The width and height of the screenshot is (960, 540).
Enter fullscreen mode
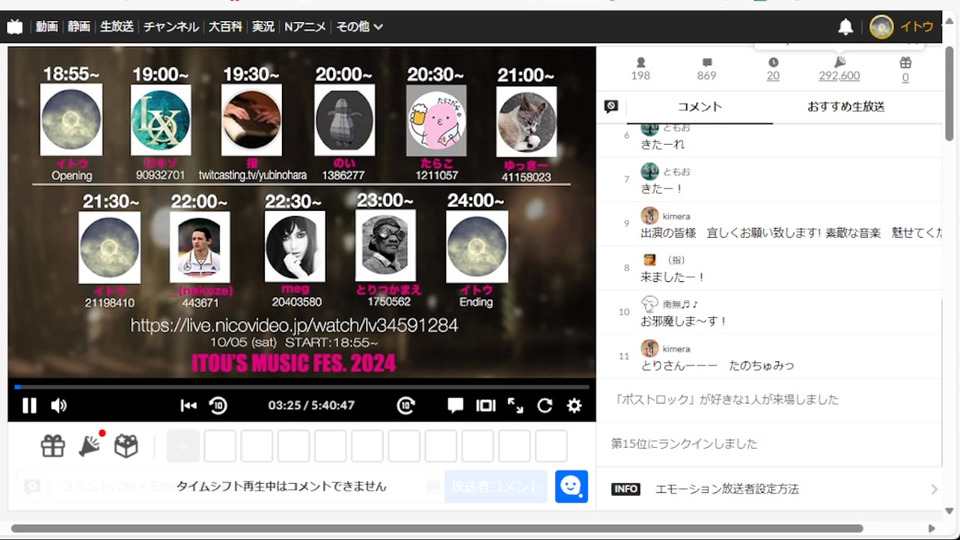pos(516,405)
